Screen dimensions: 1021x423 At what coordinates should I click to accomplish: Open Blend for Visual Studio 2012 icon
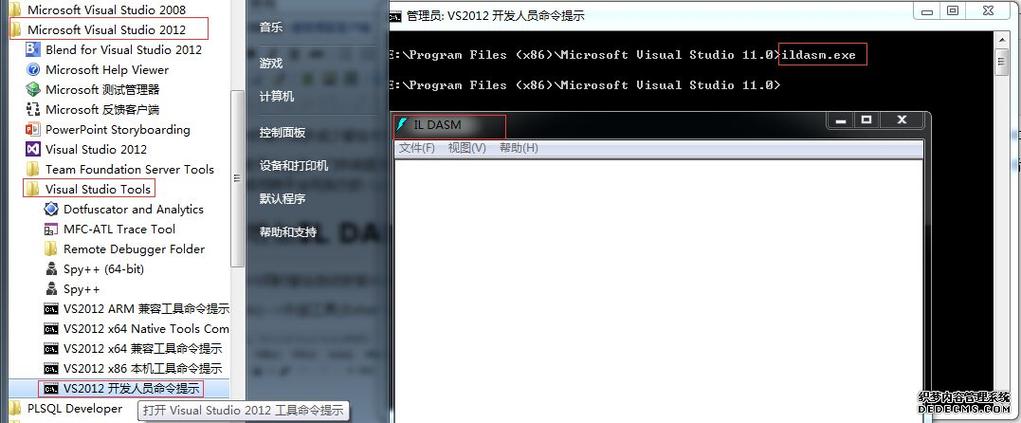[x=33, y=49]
